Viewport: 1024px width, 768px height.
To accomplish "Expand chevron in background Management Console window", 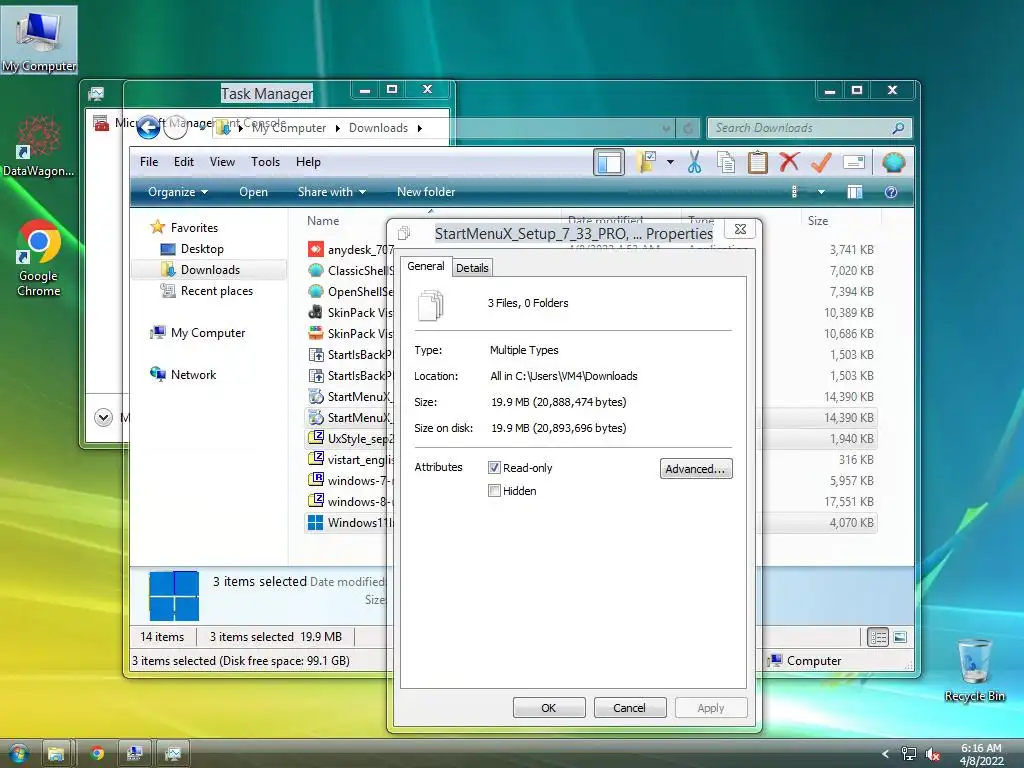I will [103, 417].
